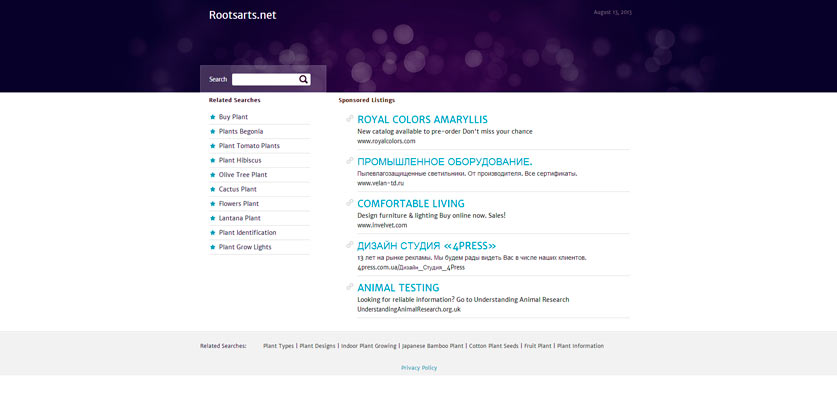
Task: Open the Royal Colors Amaryllis listing
Action: pos(422,120)
